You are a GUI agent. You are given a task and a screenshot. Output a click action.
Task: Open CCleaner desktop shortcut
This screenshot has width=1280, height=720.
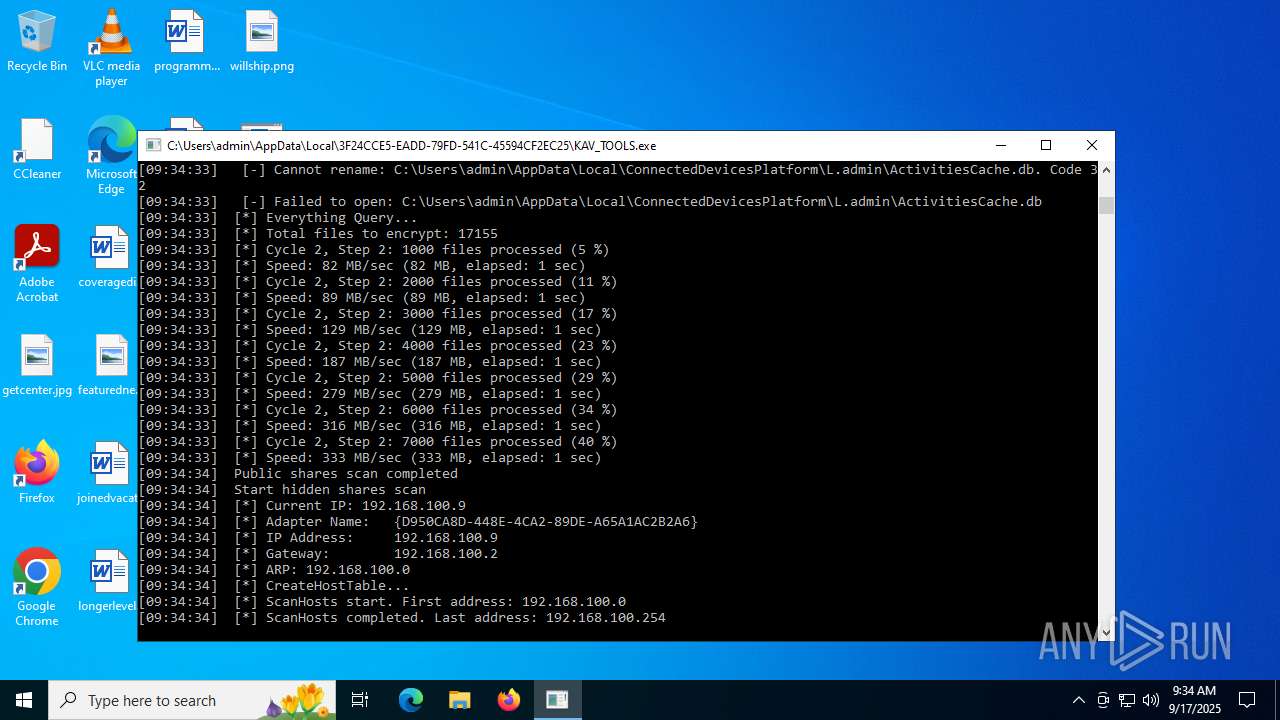[x=37, y=149]
